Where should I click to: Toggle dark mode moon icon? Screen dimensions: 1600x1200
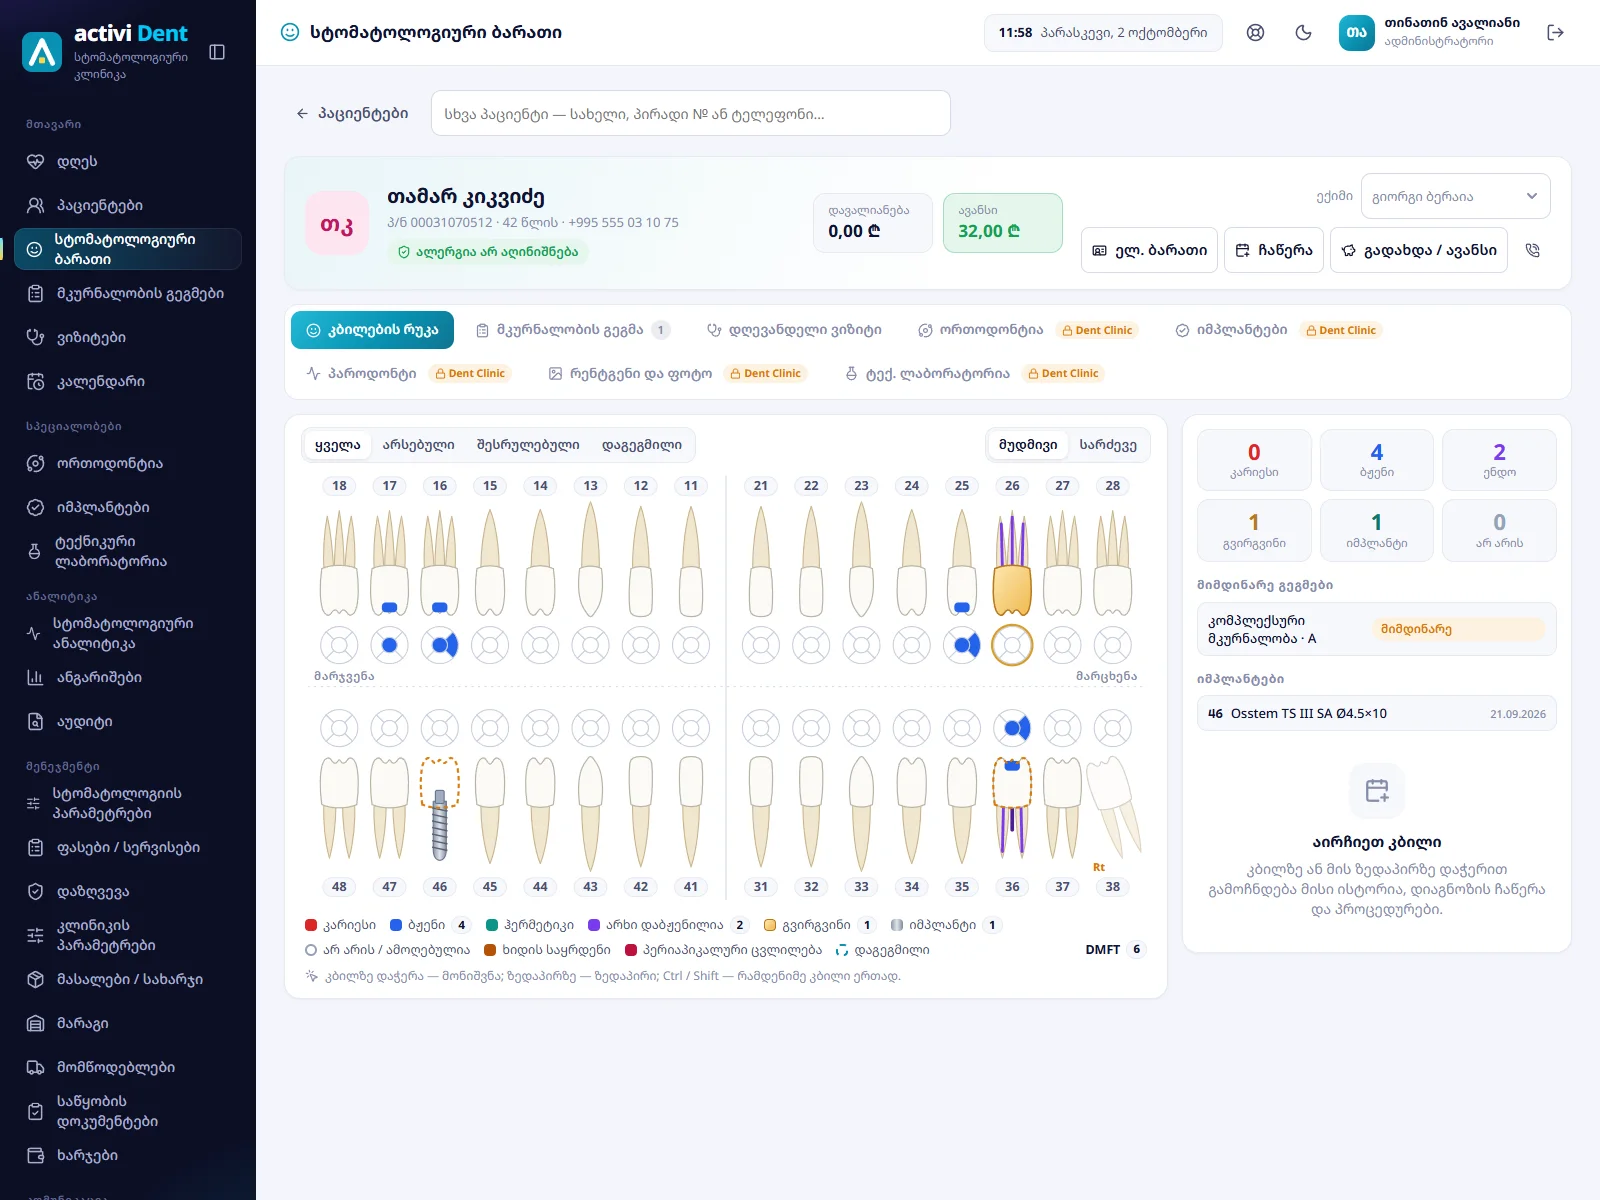1303,32
